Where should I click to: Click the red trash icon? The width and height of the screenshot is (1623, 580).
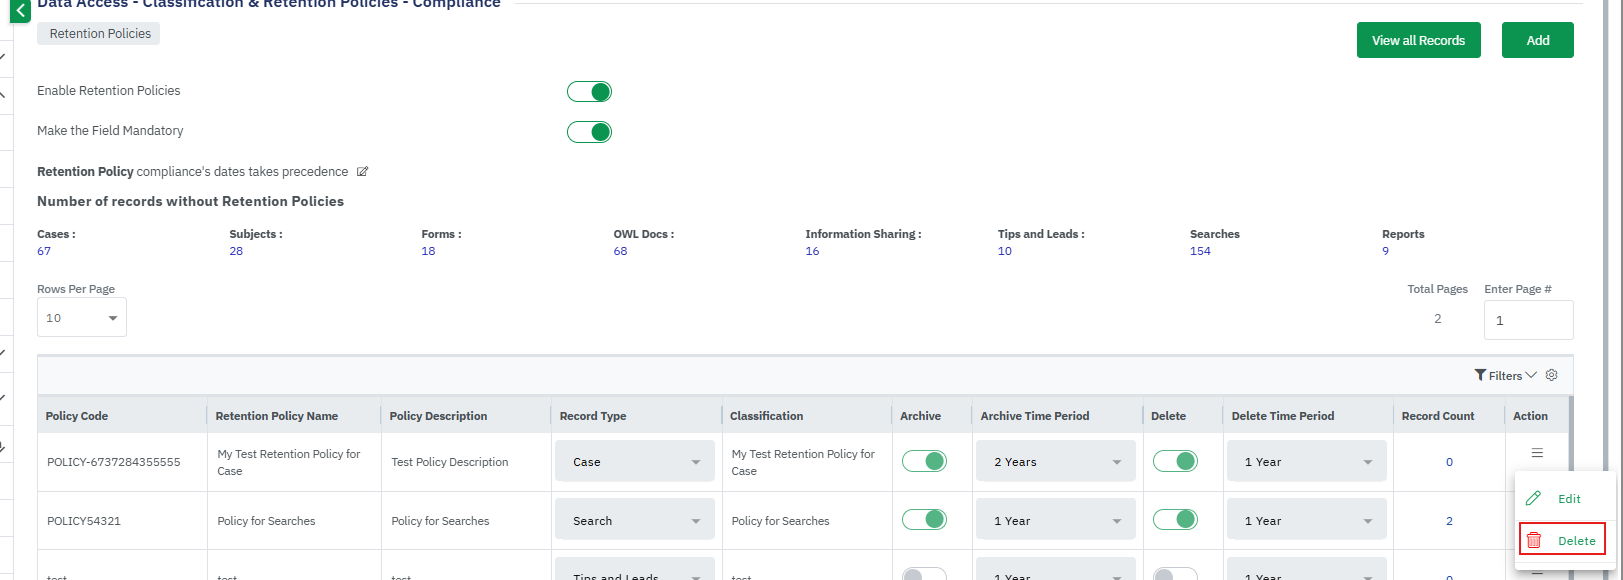pyautogui.click(x=1534, y=540)
